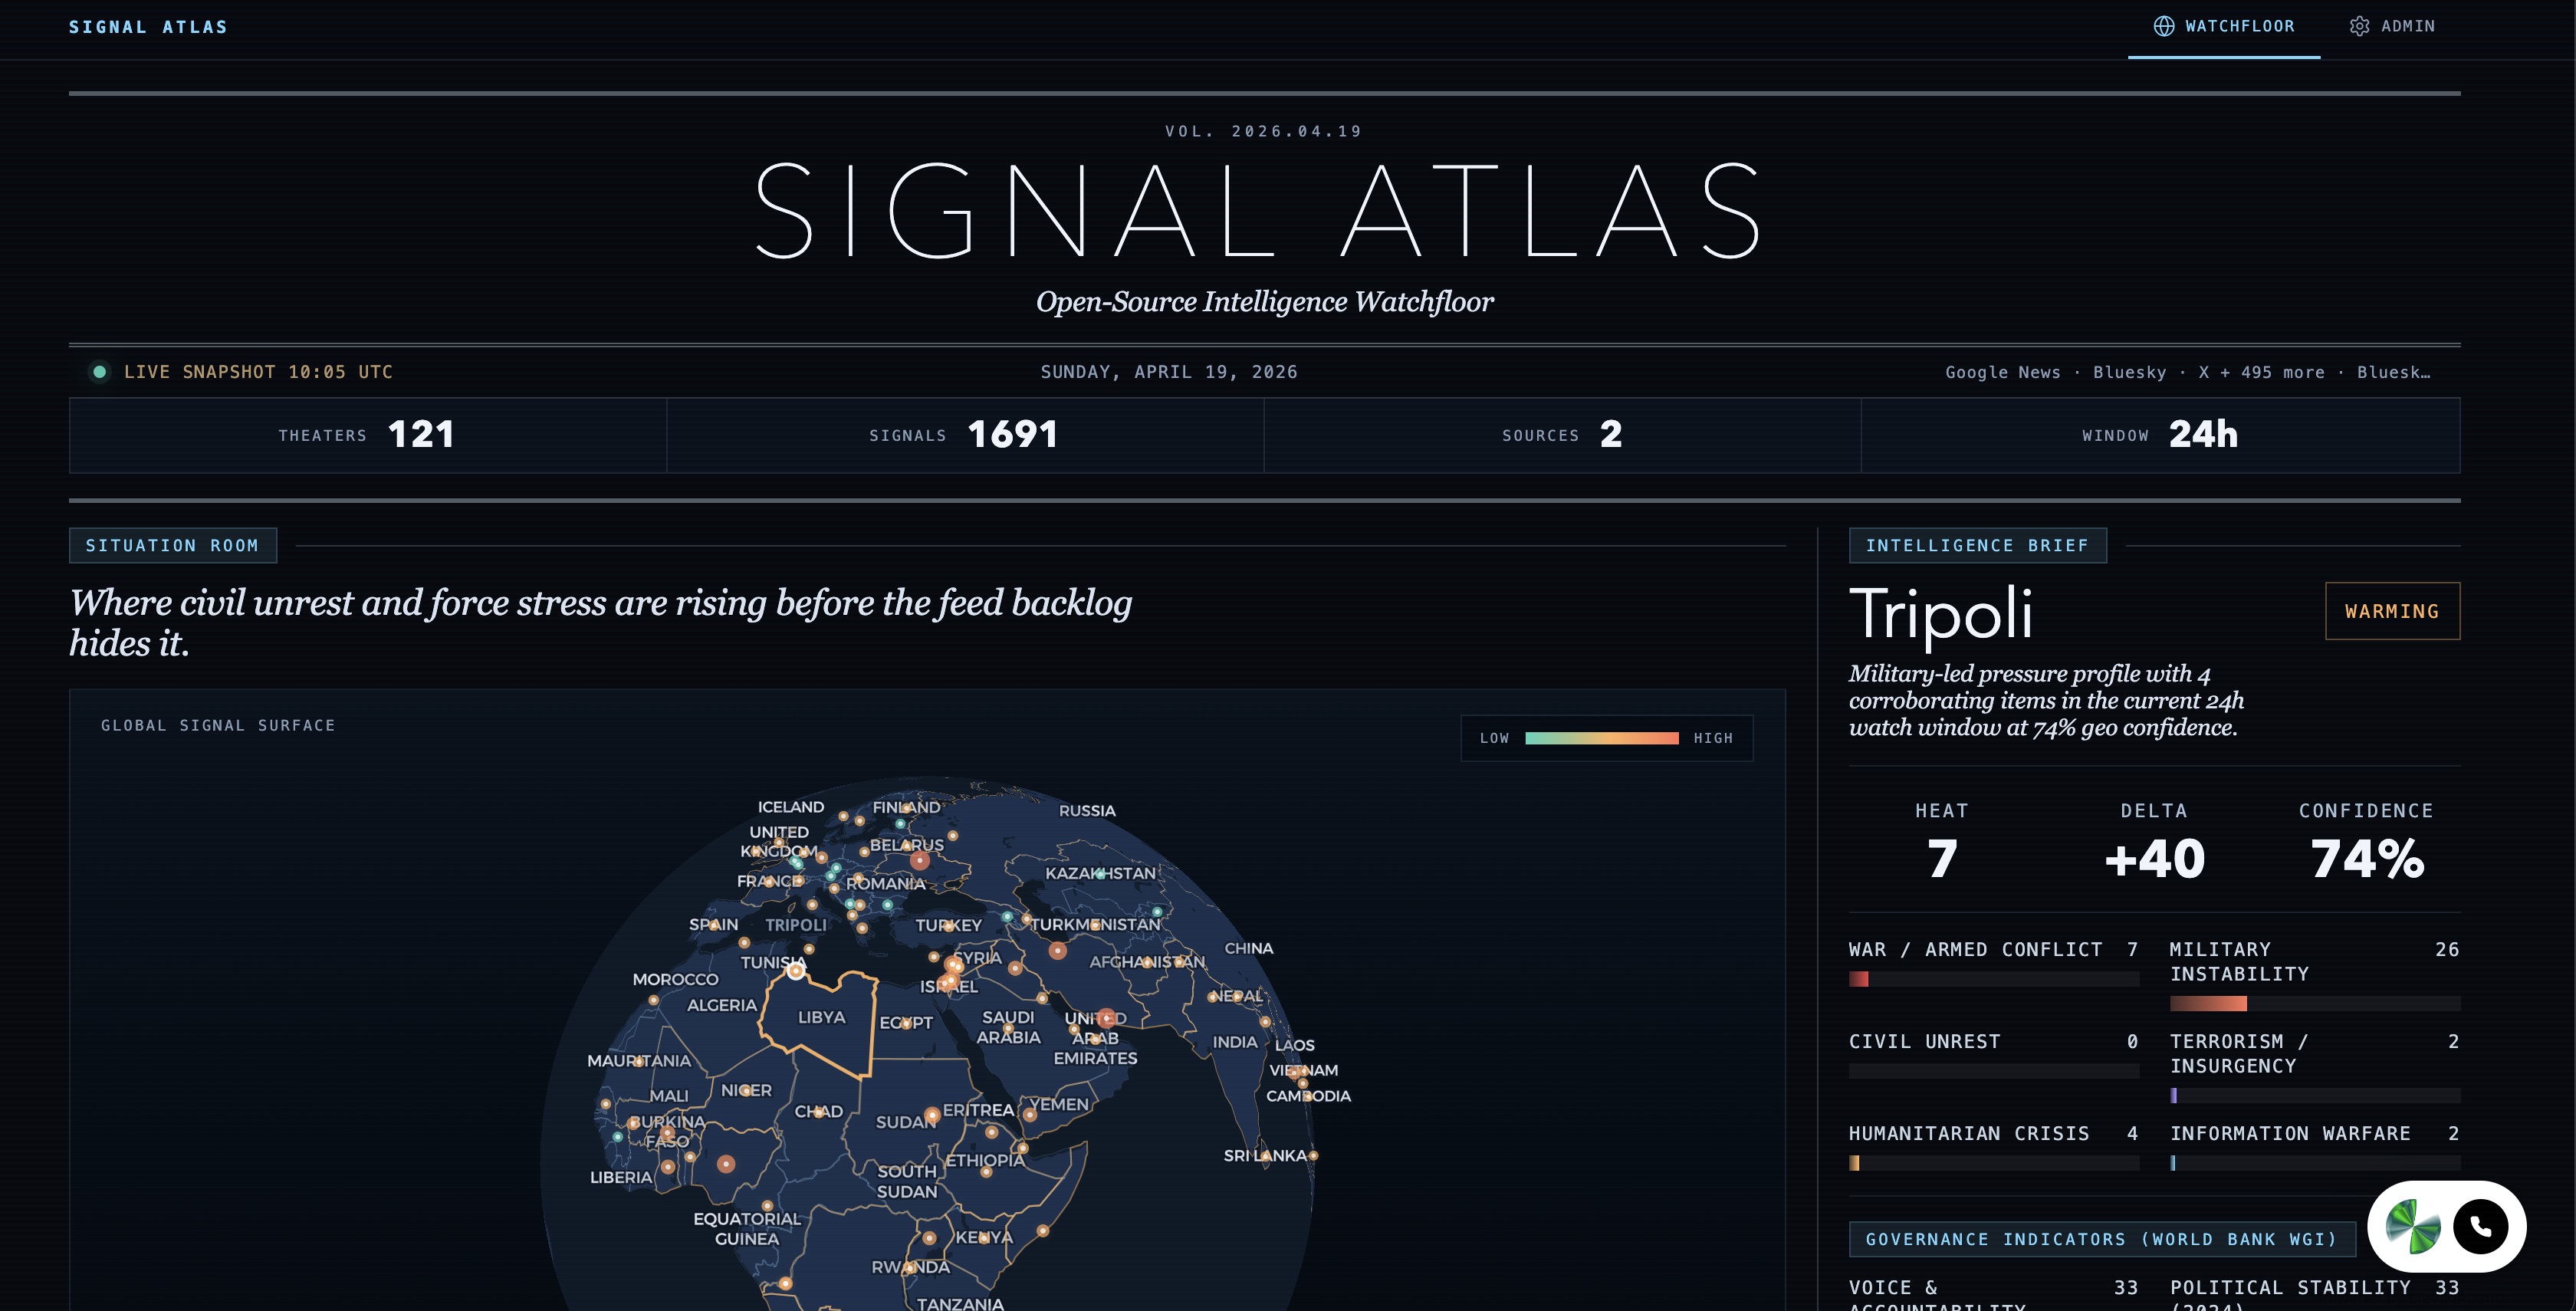Click the large orange signal dot near Belarus
This screenshot has height=1311, width=2576.
click(x=920, y=860)
